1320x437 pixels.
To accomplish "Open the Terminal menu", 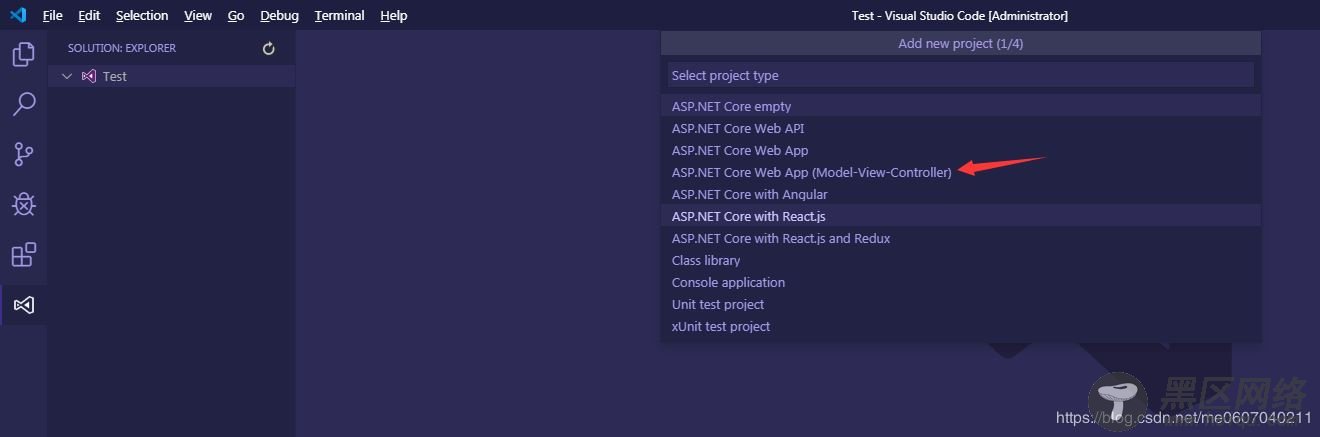I will point(340,15).
